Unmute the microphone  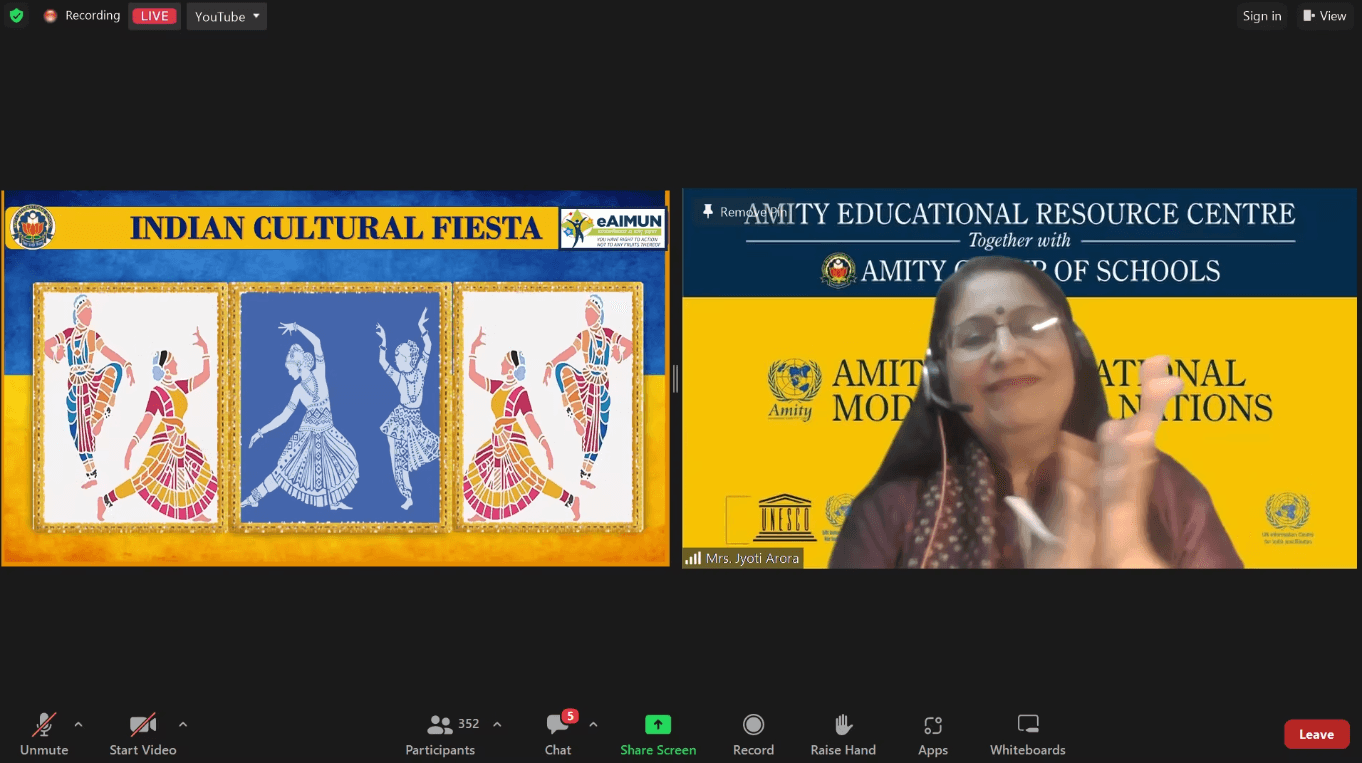(x=44, y=734)
